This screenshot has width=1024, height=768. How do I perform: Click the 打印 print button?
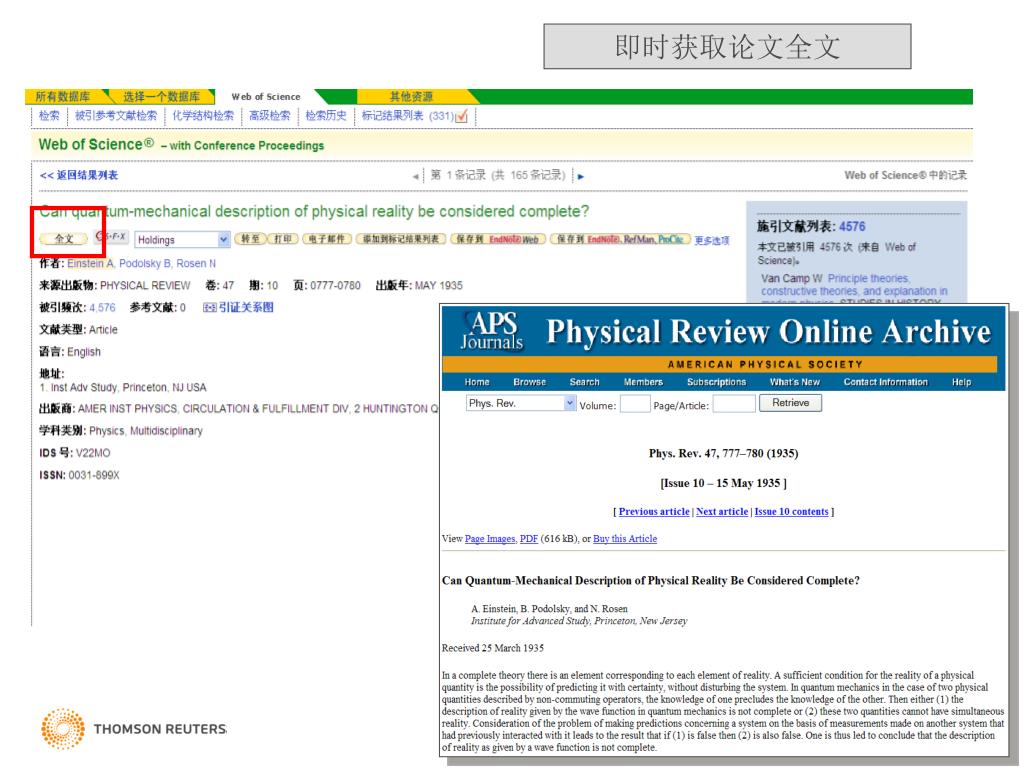pyautogui.click(x=283, y=239)
